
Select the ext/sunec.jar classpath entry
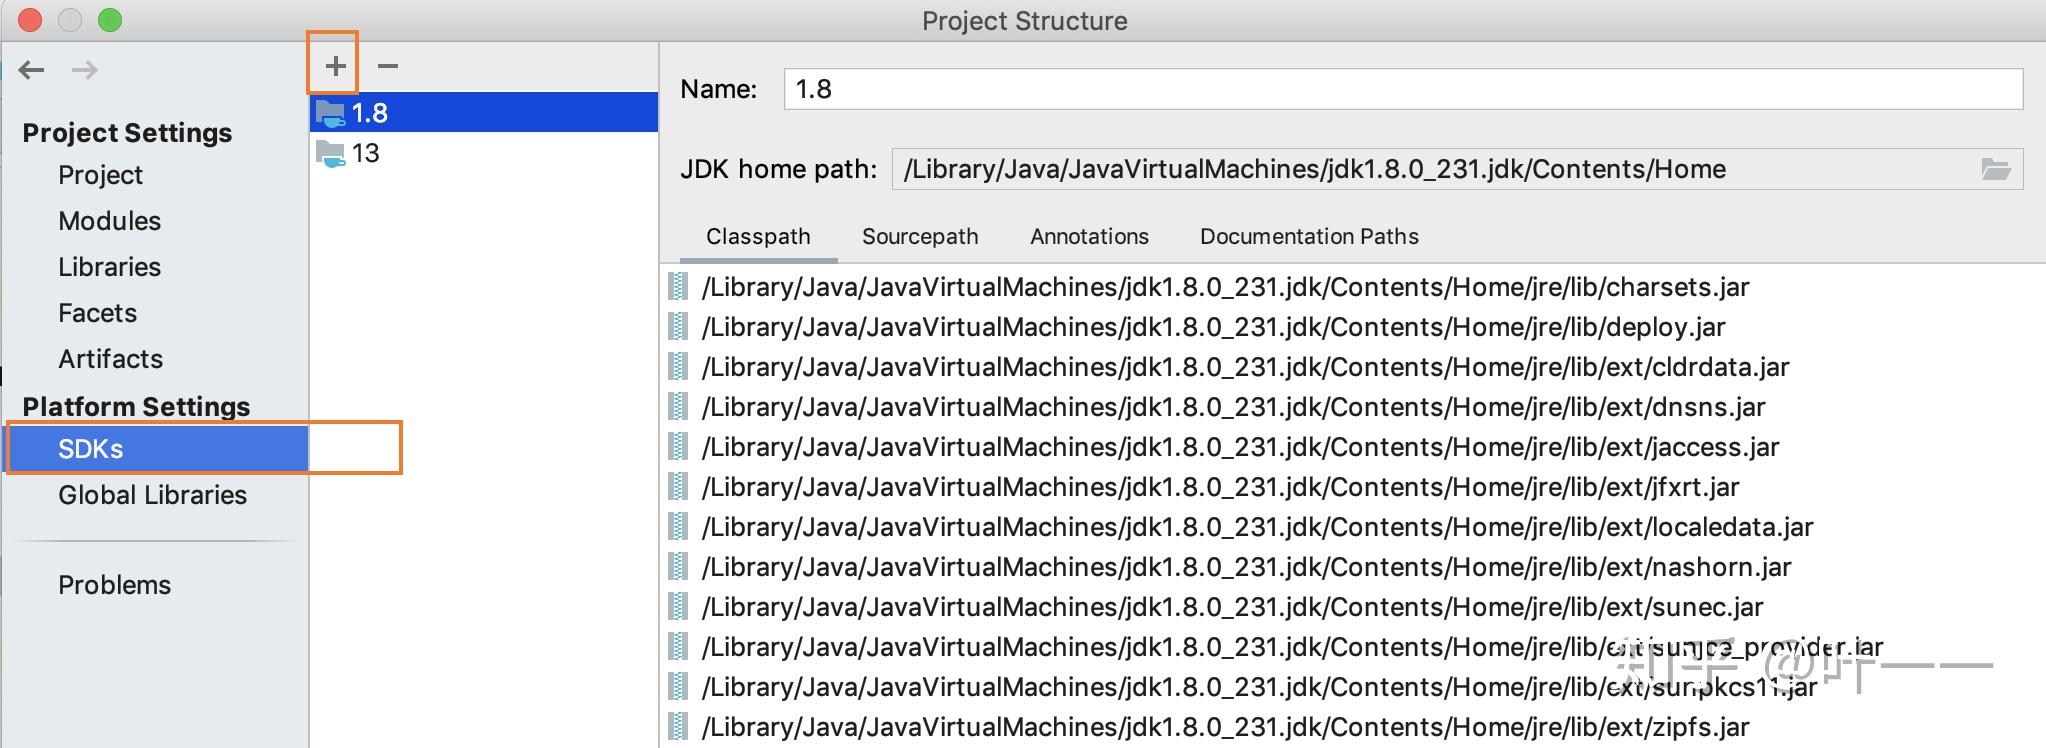1232,607
